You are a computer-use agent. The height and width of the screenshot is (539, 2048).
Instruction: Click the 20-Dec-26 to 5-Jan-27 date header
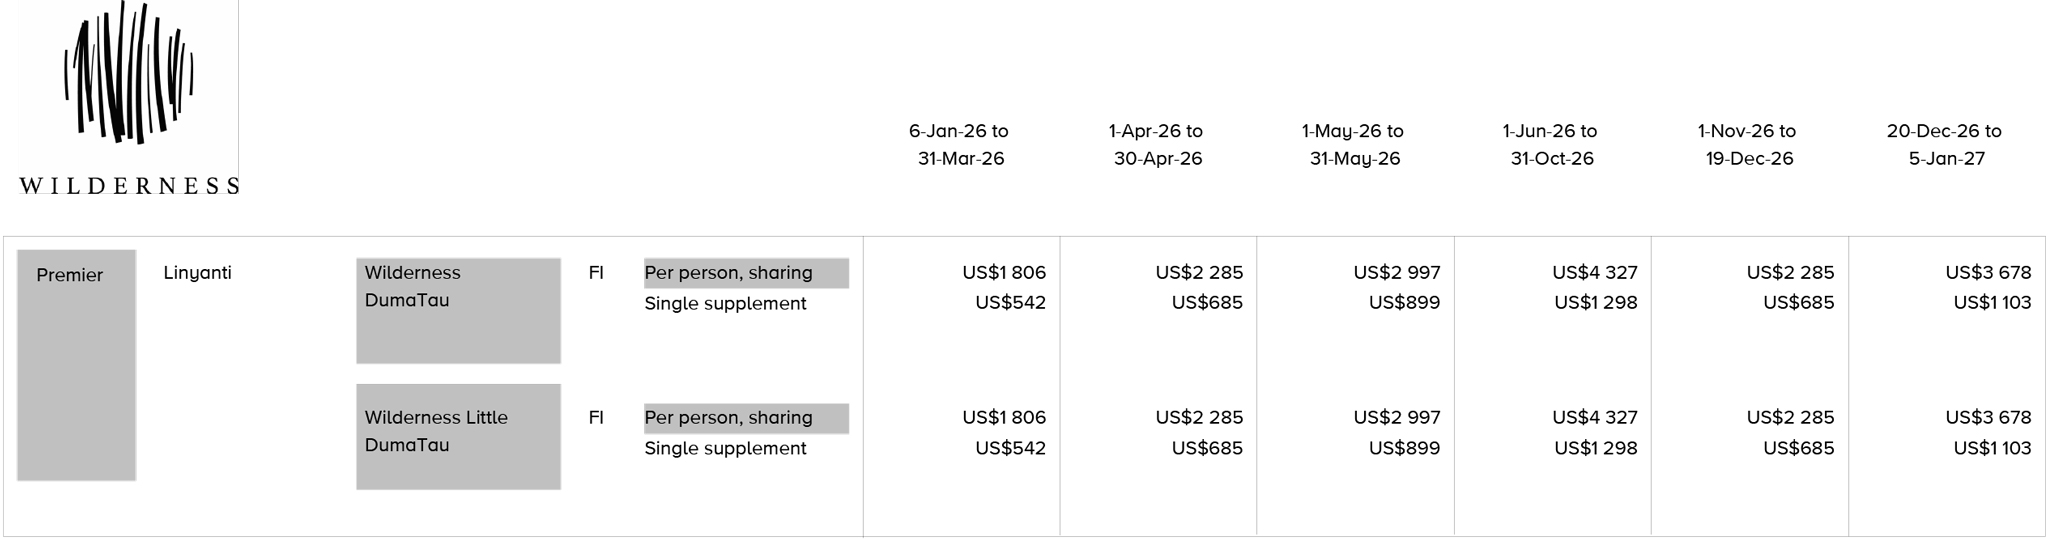pos(1945,145)
